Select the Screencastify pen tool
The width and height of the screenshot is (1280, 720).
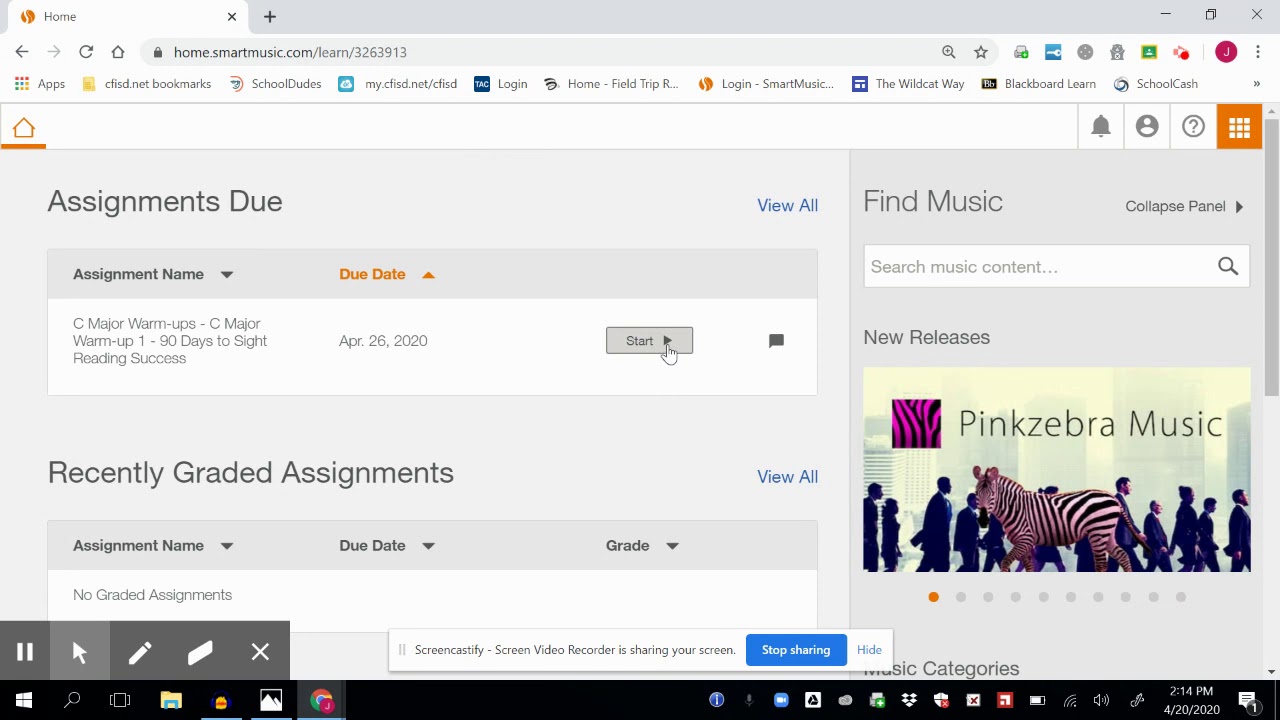140,652
